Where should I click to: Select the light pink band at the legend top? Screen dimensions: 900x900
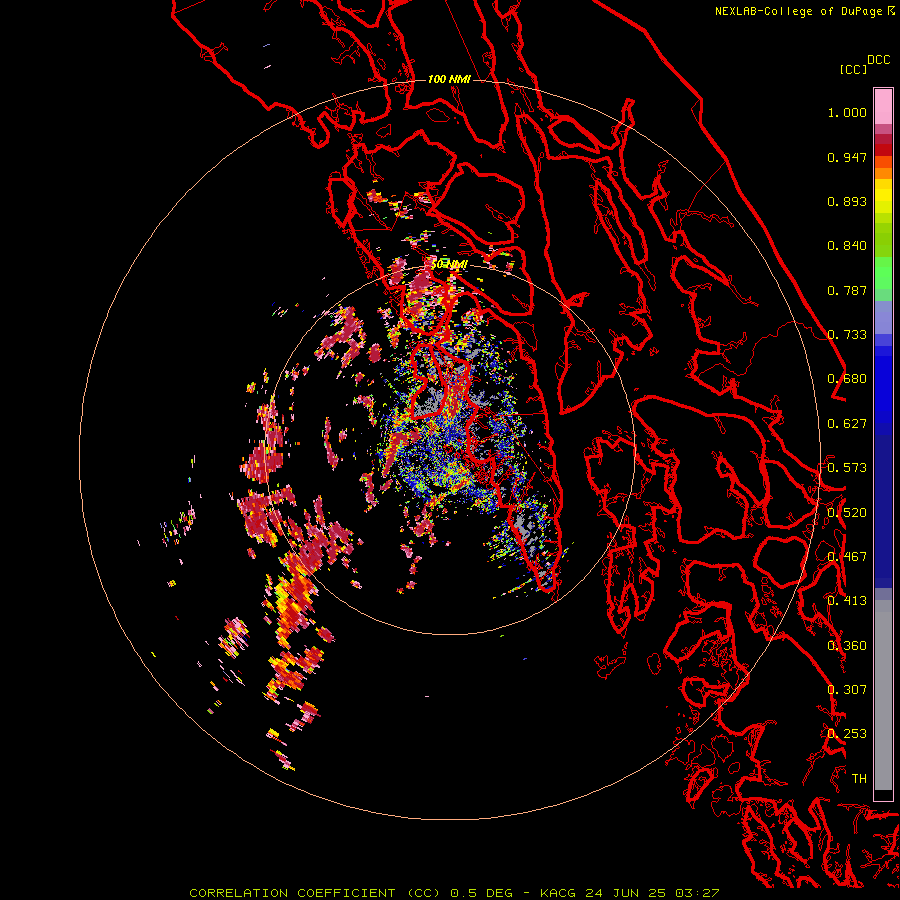tap(883, 106)
